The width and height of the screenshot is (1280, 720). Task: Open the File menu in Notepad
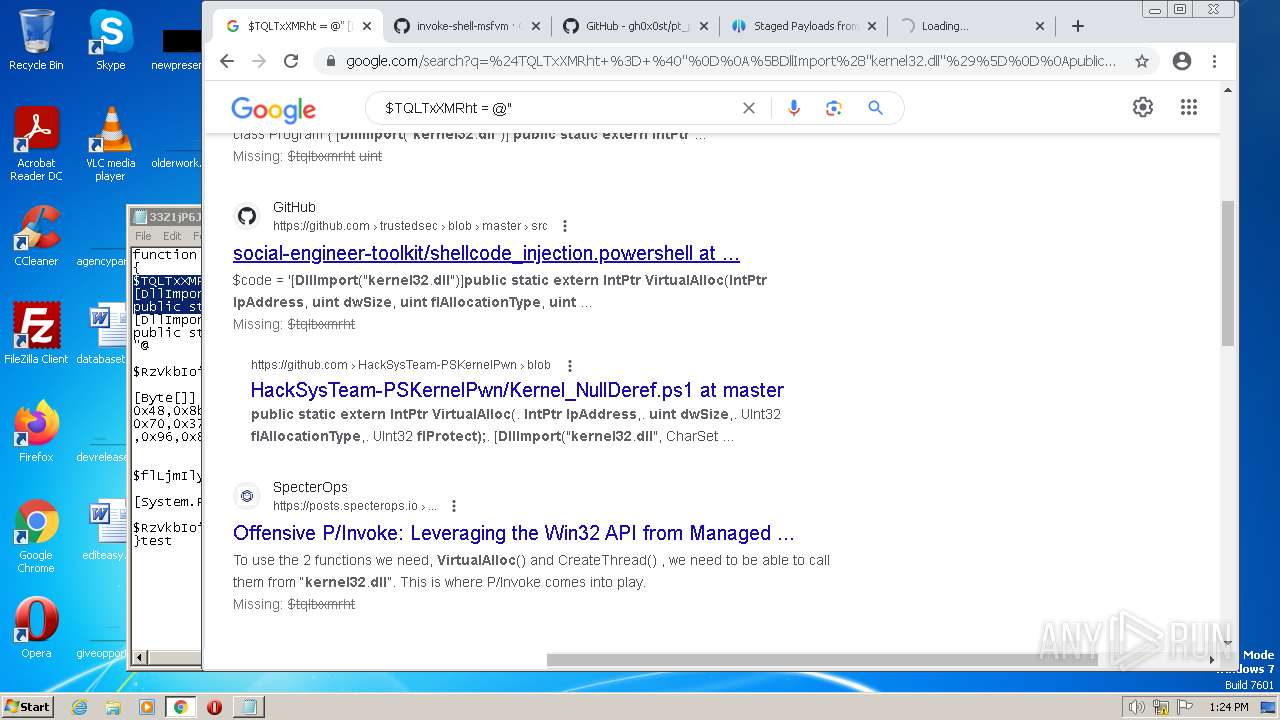(143, 236)
